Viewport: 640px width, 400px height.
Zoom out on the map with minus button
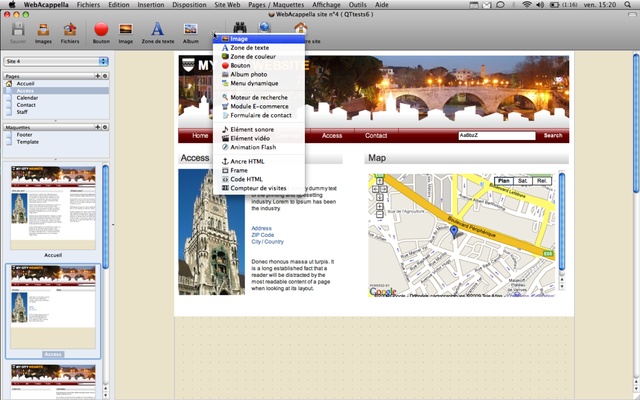(380, 215)
